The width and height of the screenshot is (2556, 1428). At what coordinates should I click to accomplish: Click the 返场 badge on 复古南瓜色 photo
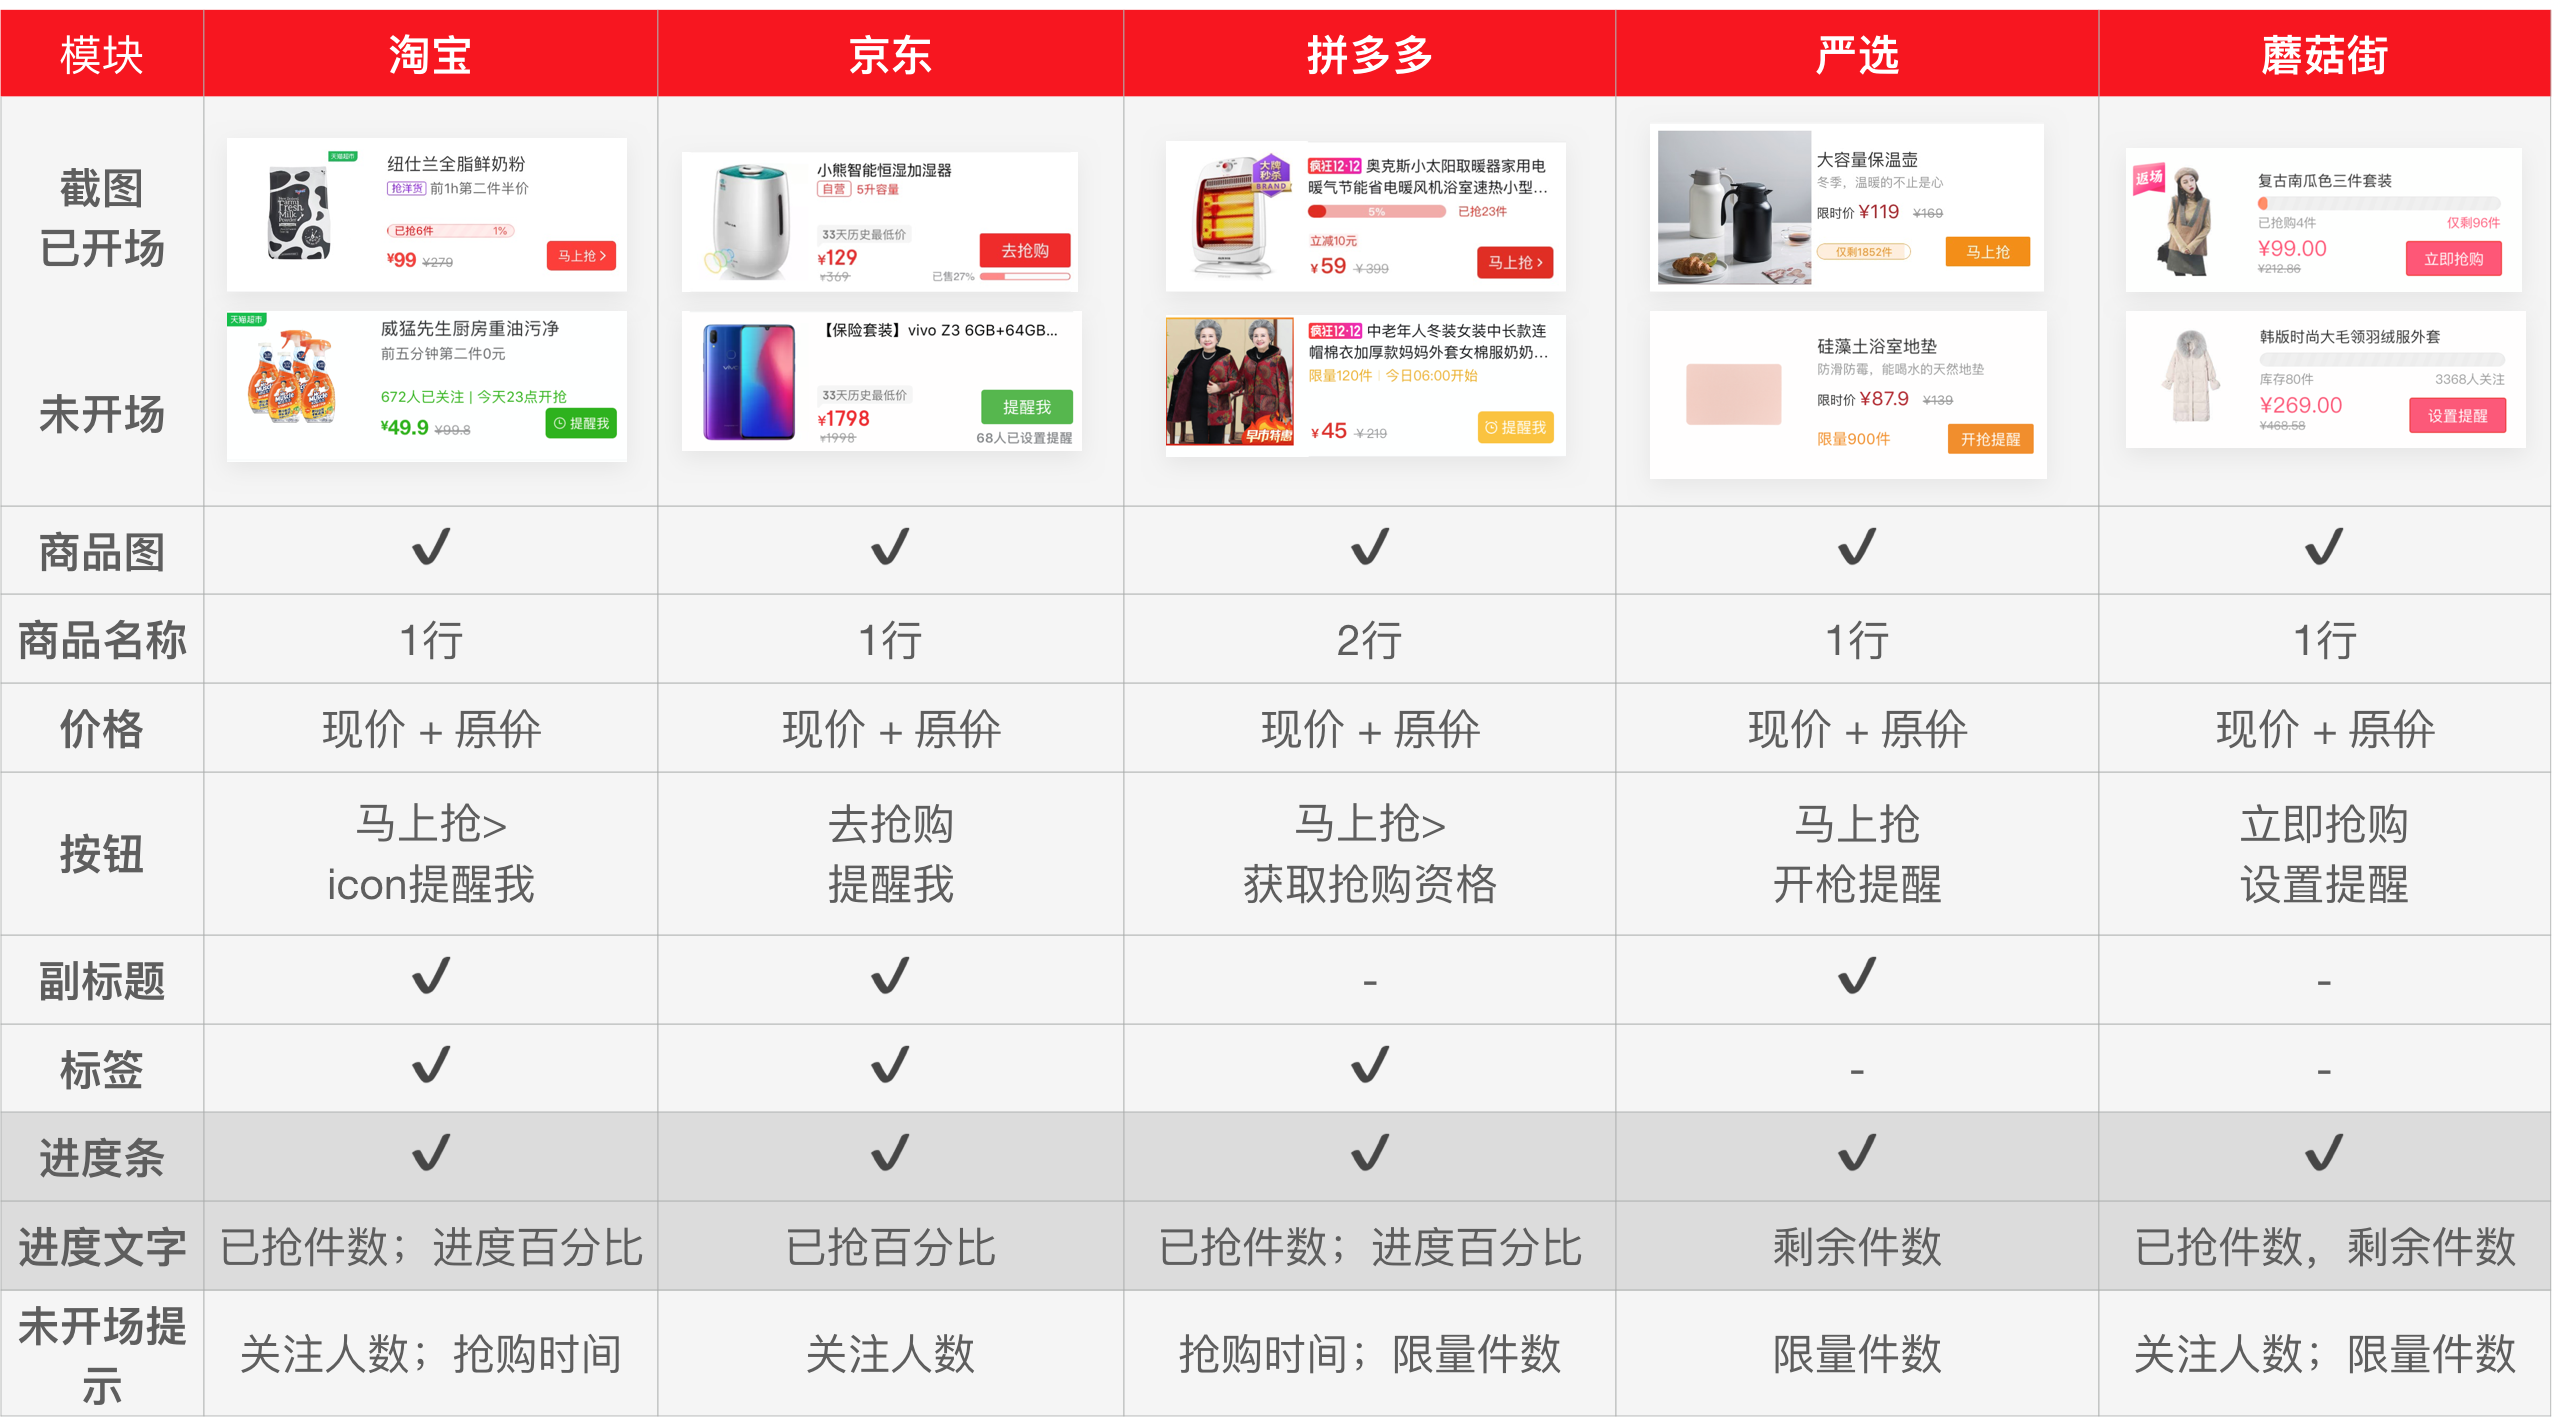pos(2148,178)
